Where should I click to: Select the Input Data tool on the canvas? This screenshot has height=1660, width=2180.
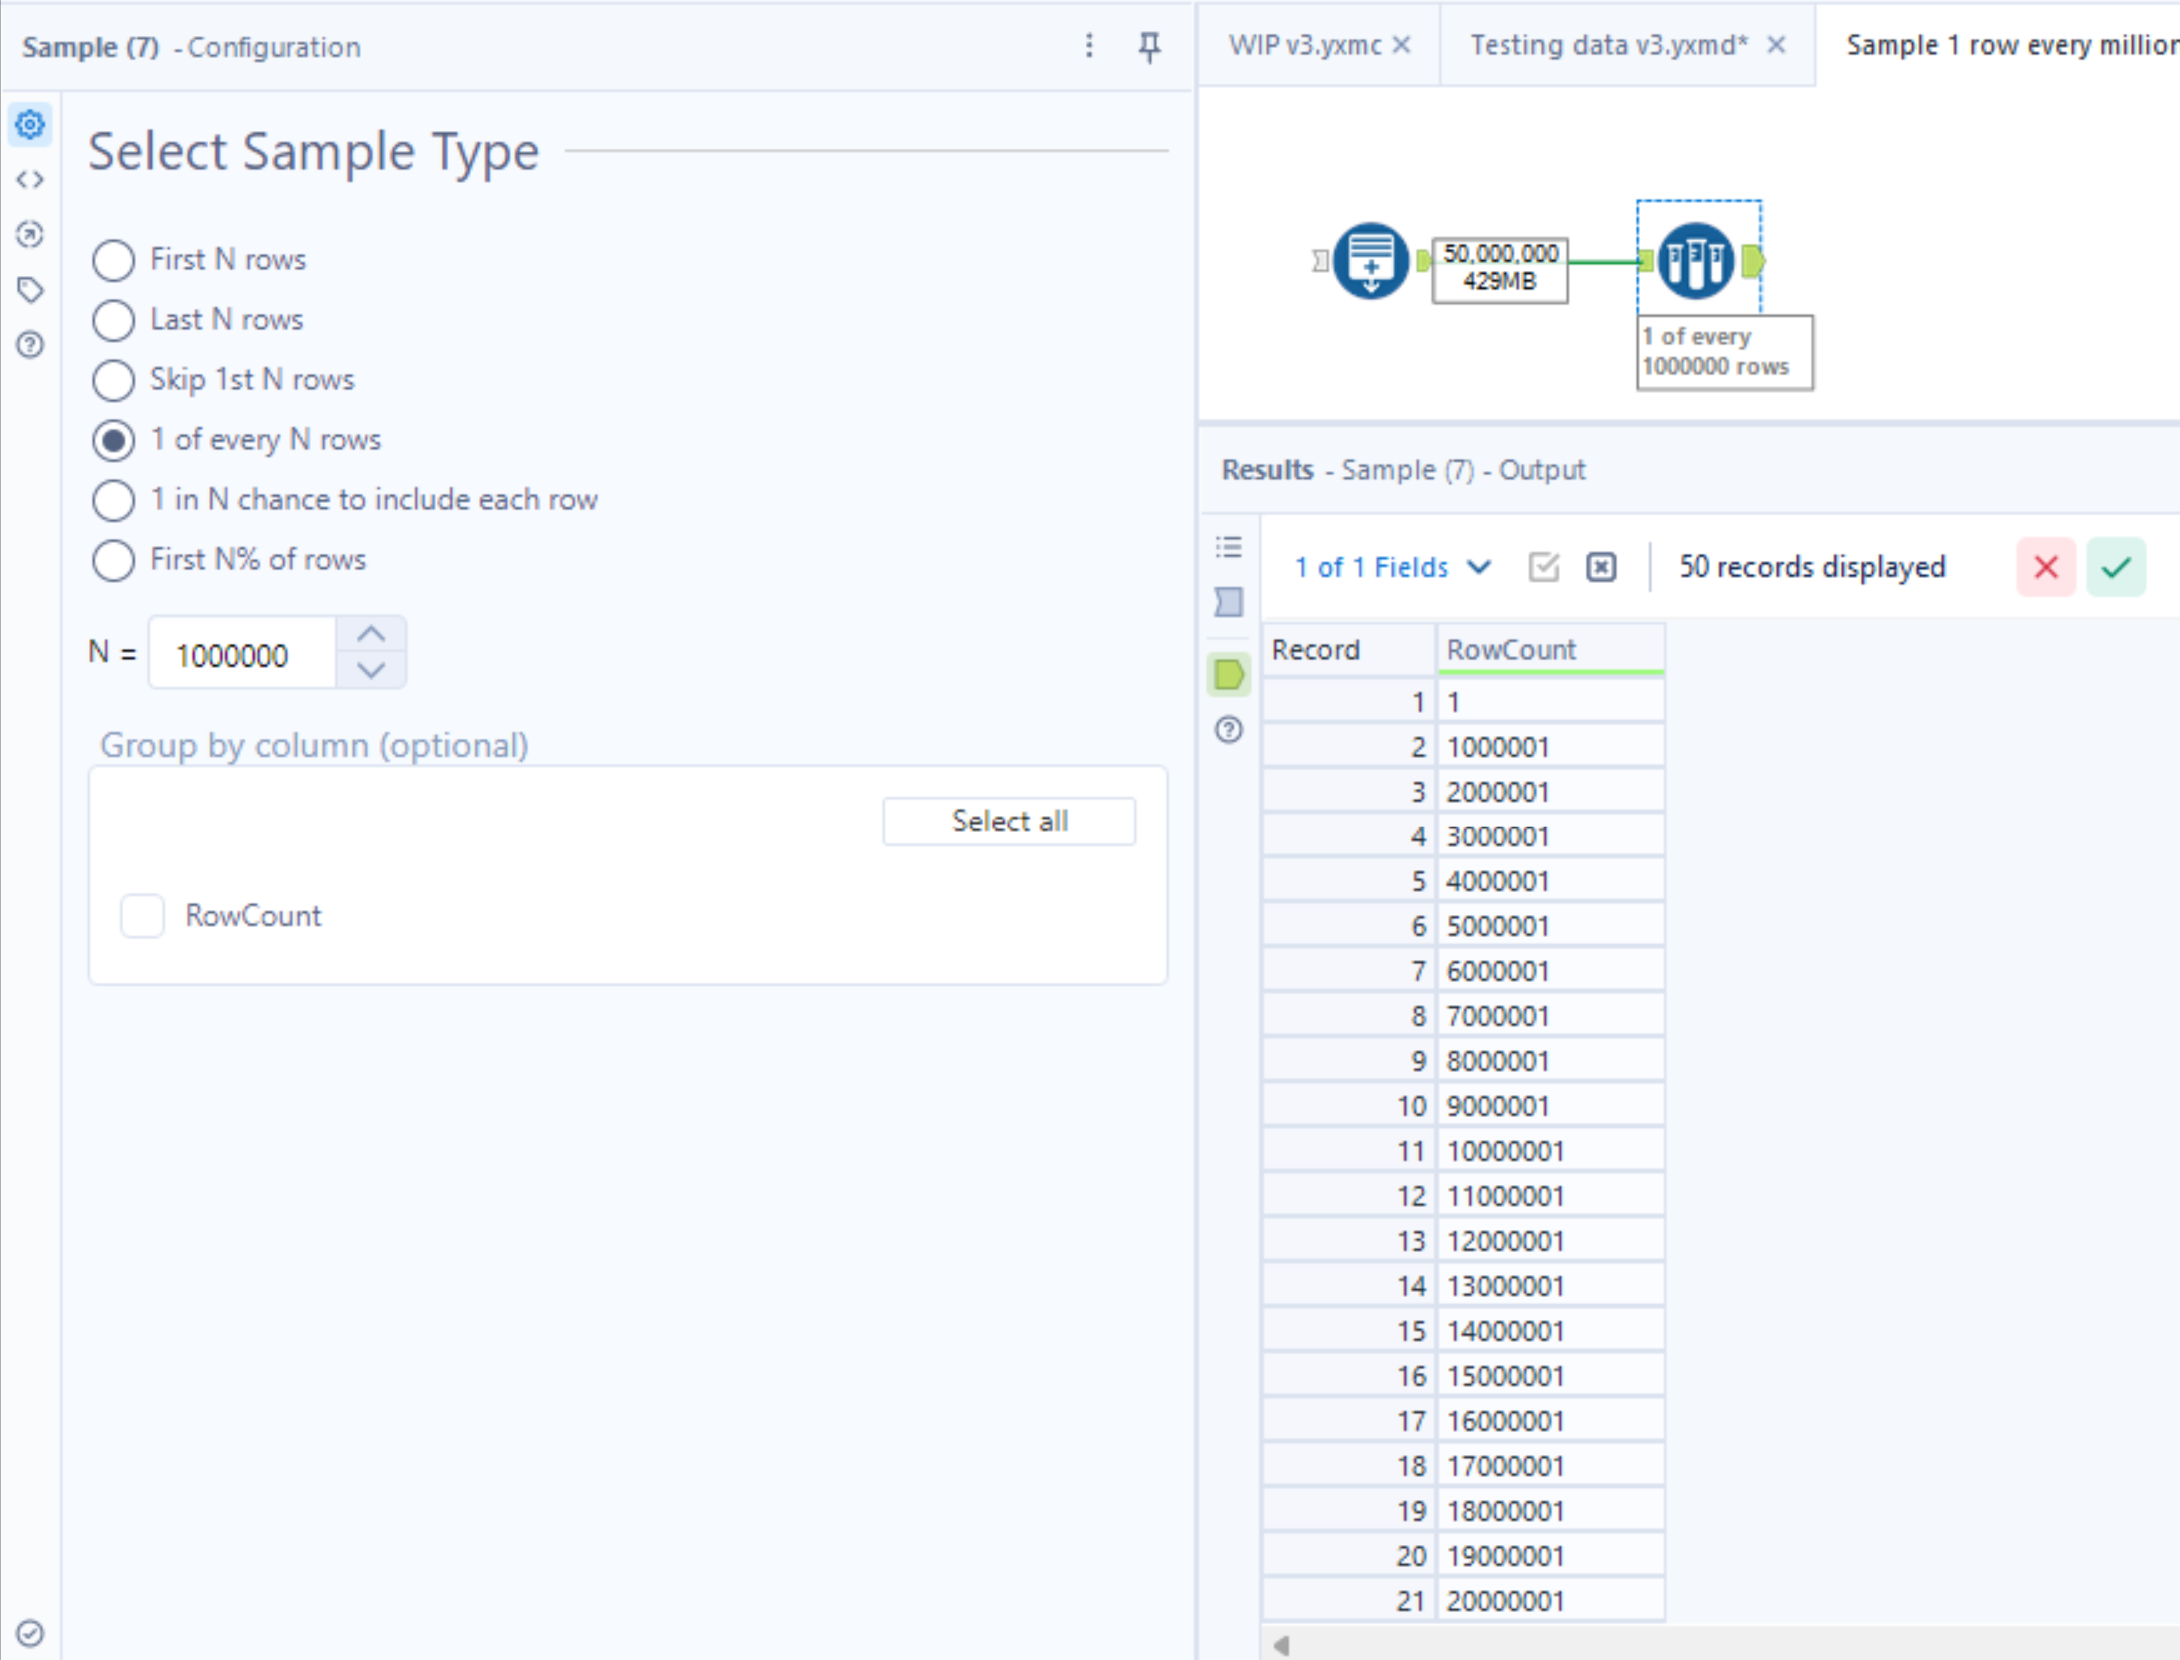pos(1370,262)
